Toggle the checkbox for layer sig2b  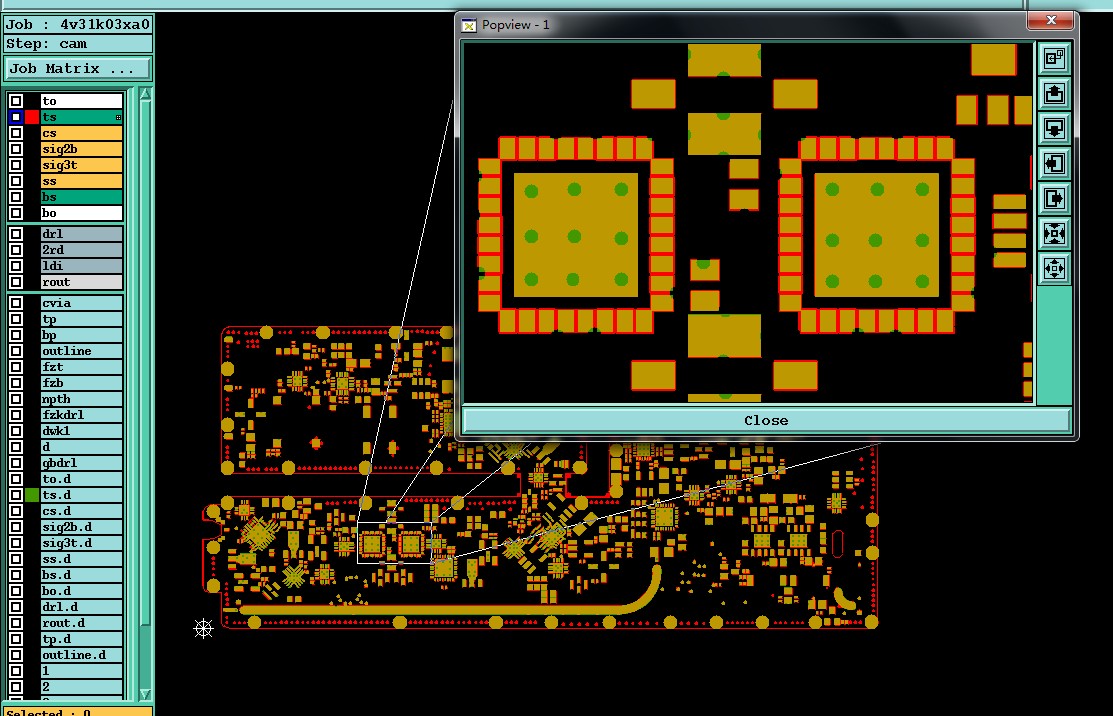(16, 149)
